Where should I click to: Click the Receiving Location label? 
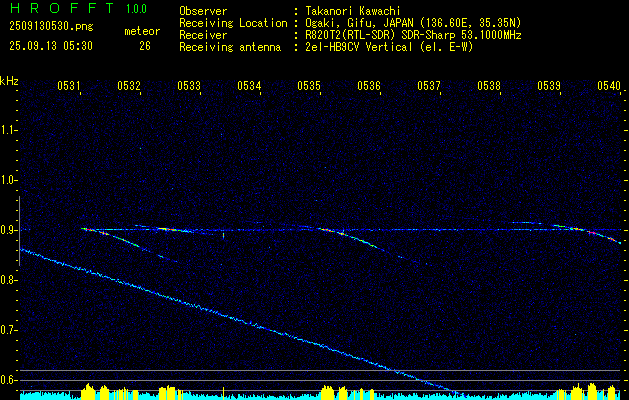(233, 23)
